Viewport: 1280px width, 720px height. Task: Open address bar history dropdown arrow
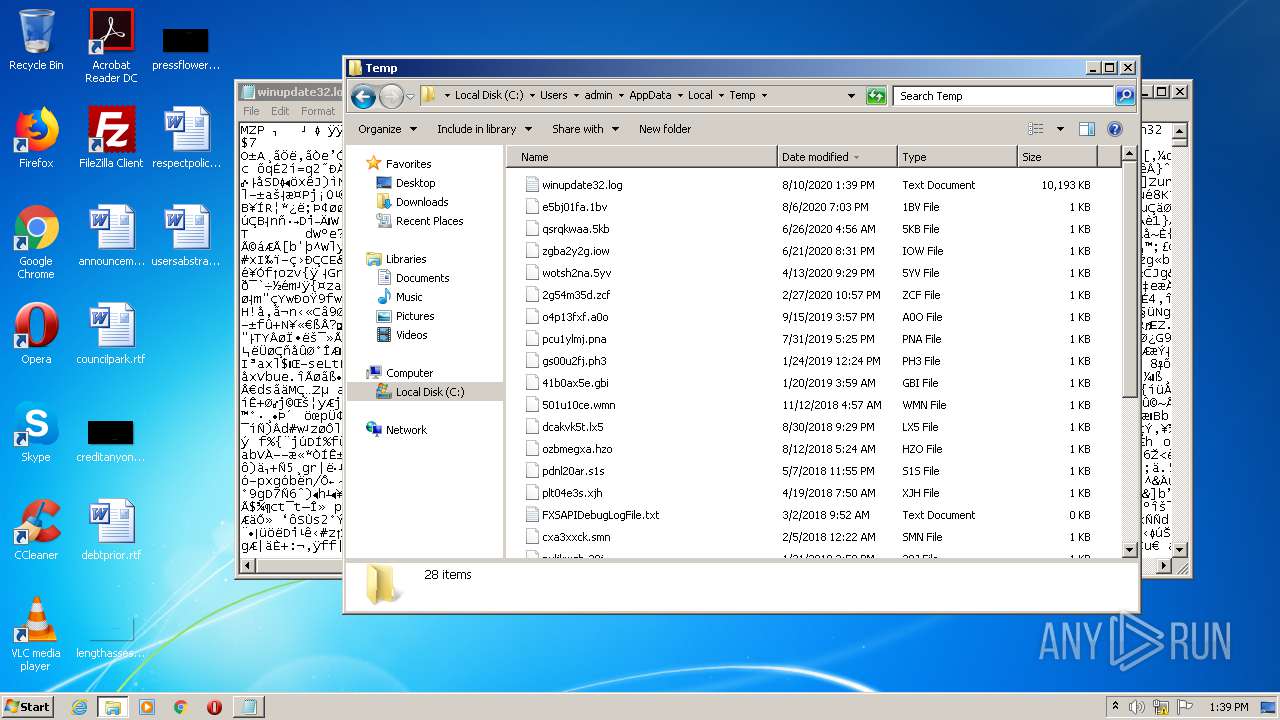(x=851, y=96)
